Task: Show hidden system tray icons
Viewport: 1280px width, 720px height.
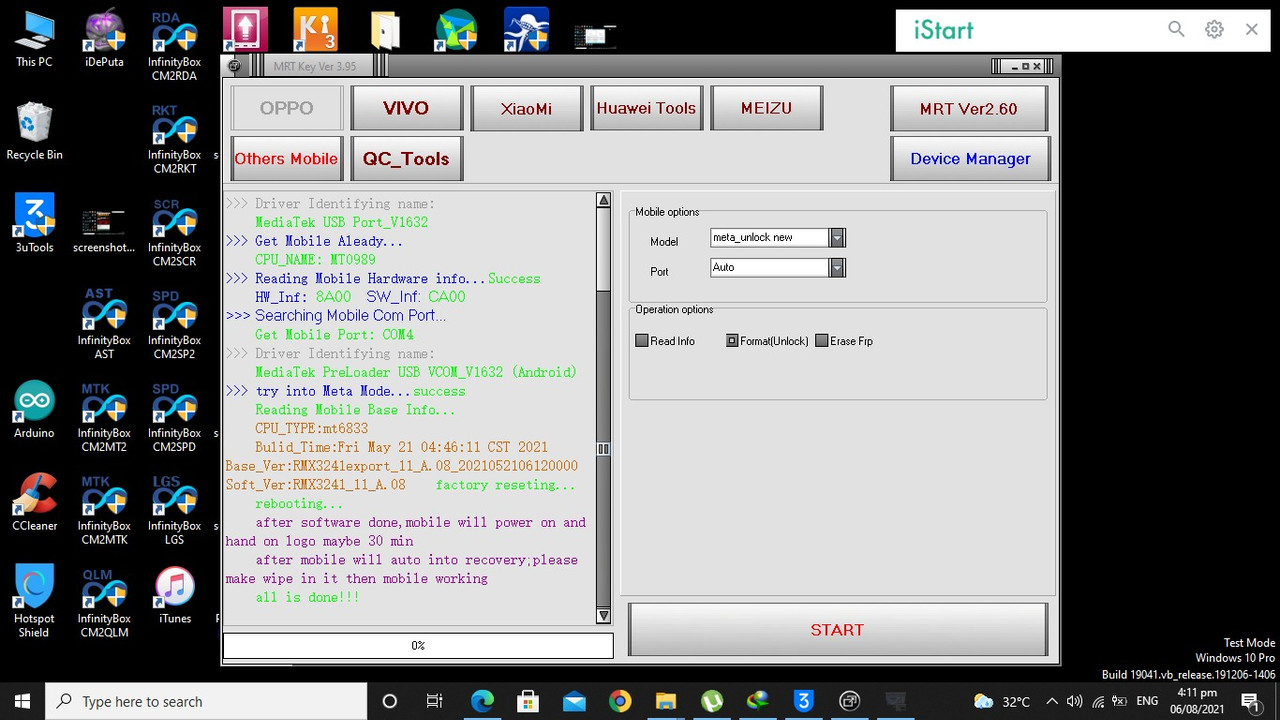Action: pyautogui.click(x=1052, y=701)
